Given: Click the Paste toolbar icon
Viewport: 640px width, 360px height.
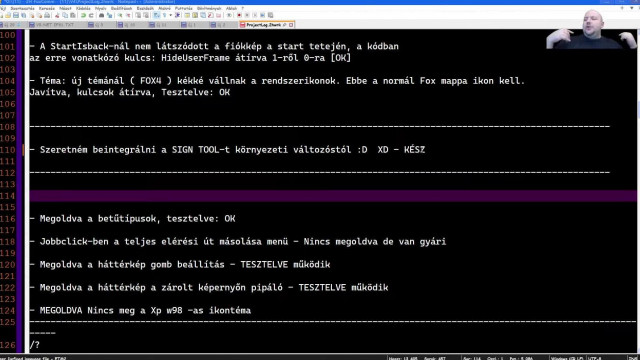Looking at the screenshot, I should pyautogui.click(x=73, y=16).
